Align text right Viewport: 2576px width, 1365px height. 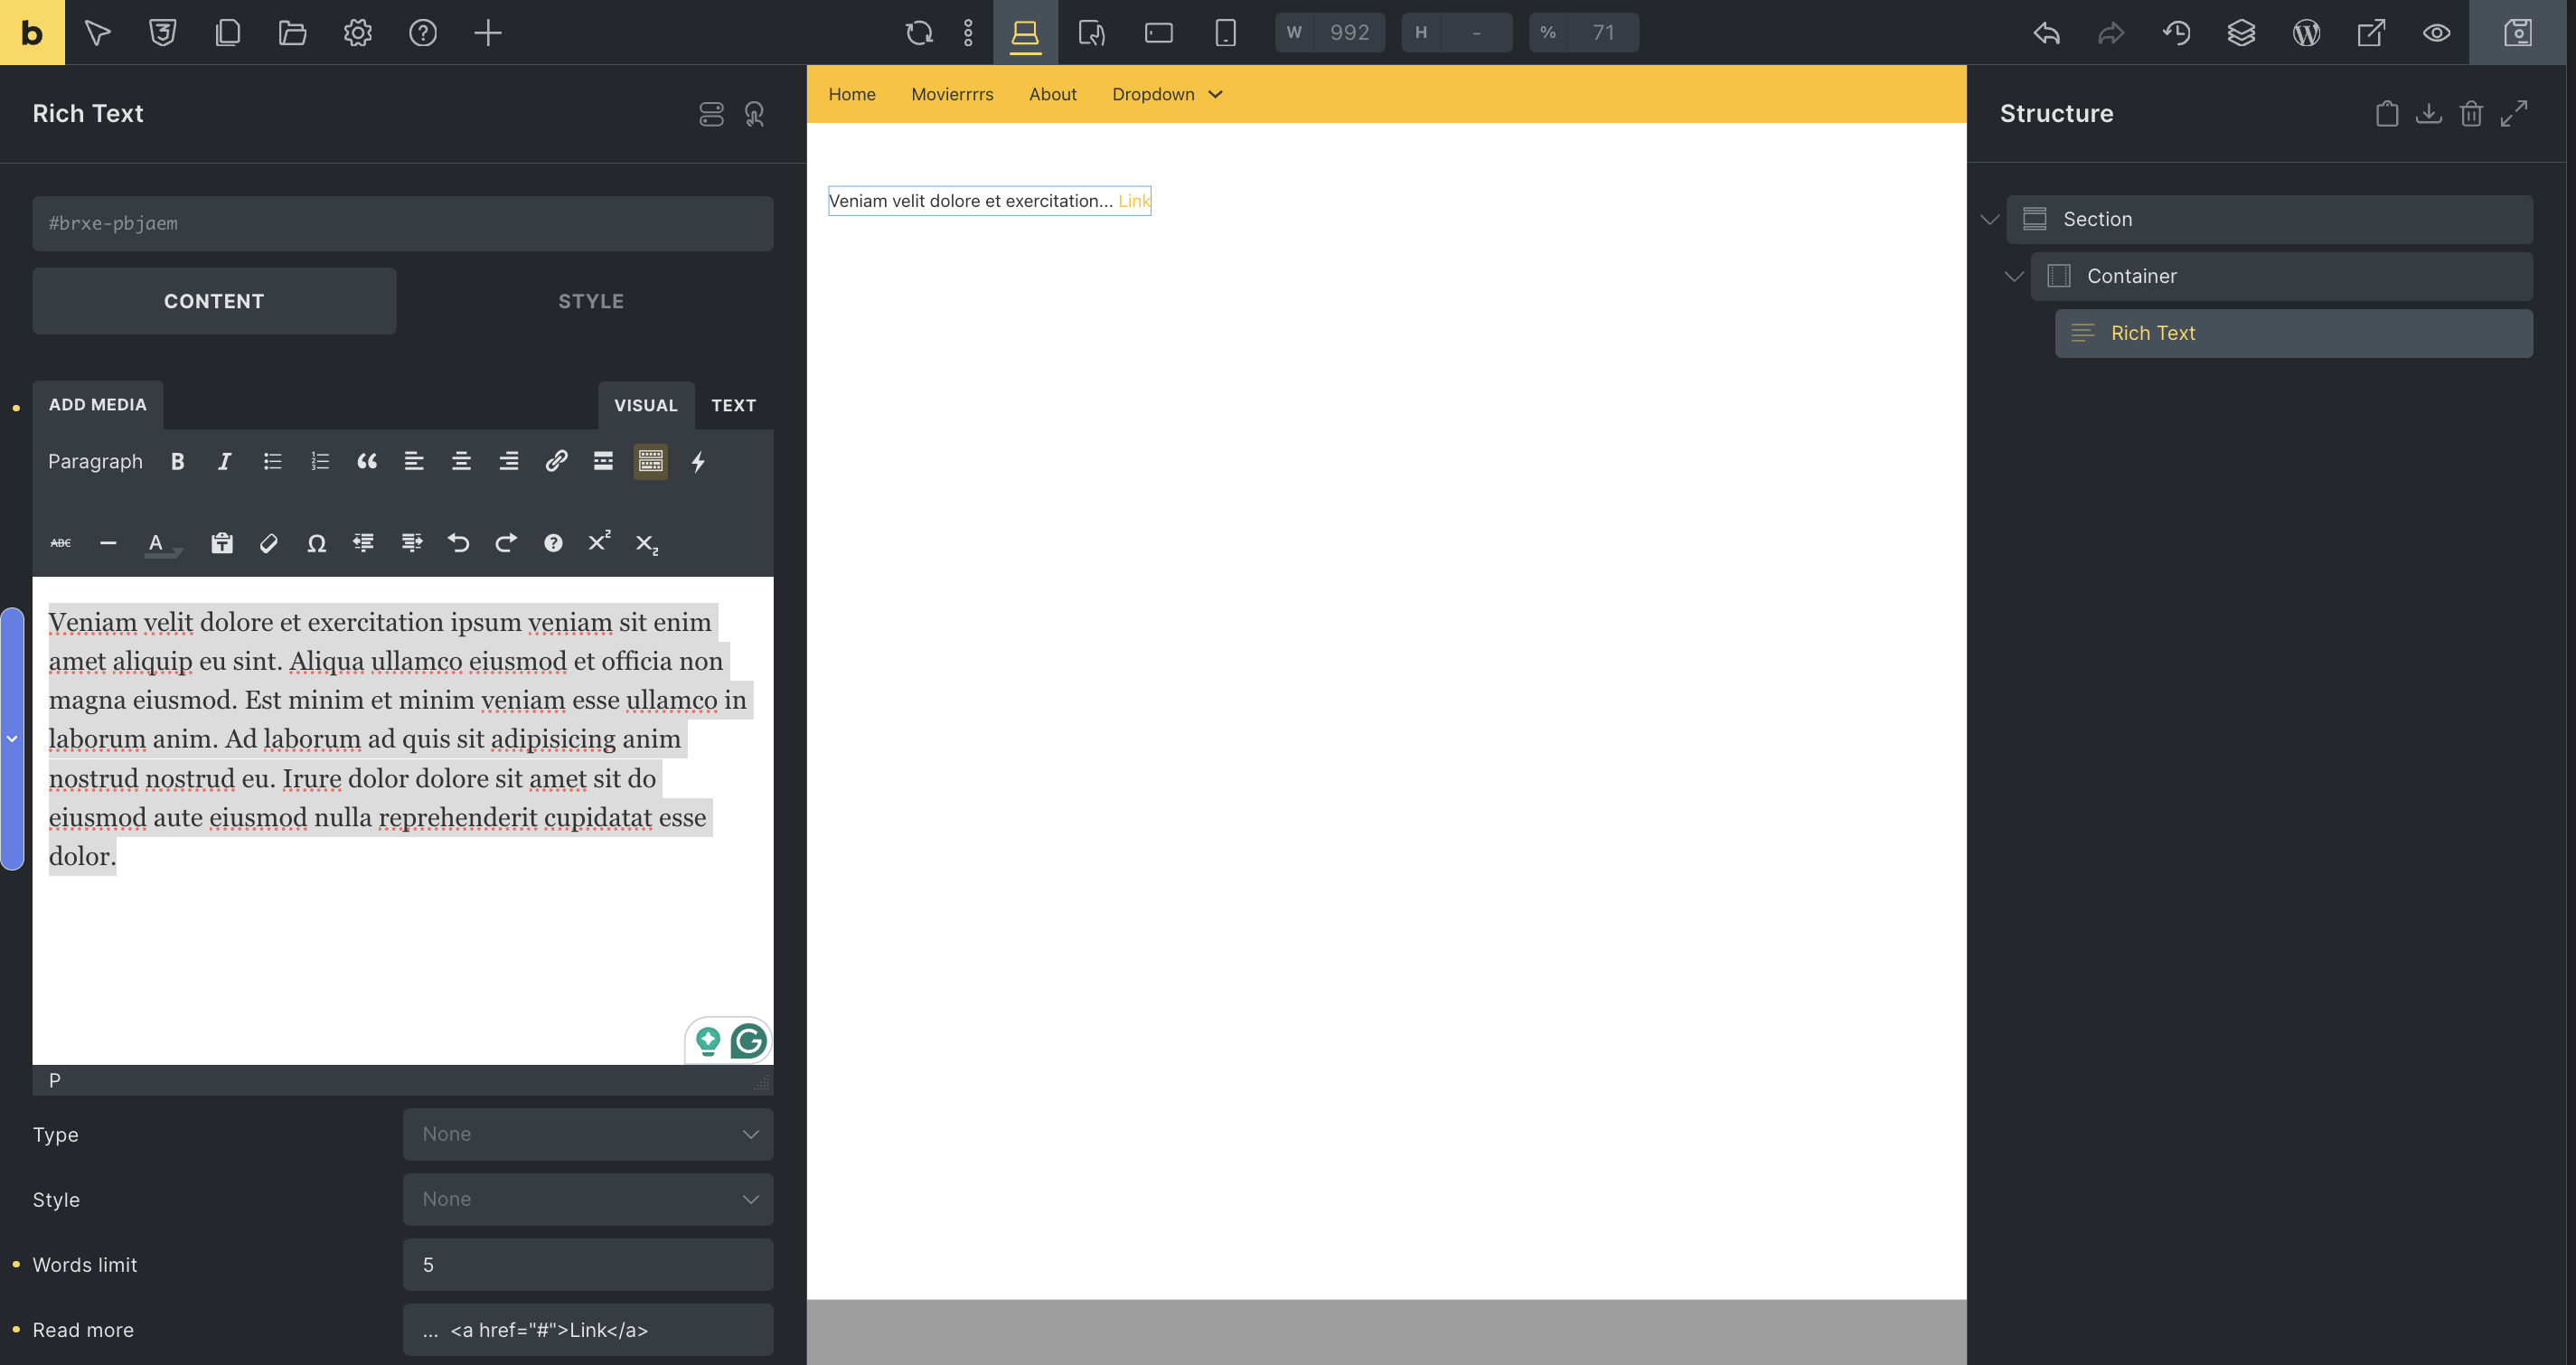coord(508,461)
